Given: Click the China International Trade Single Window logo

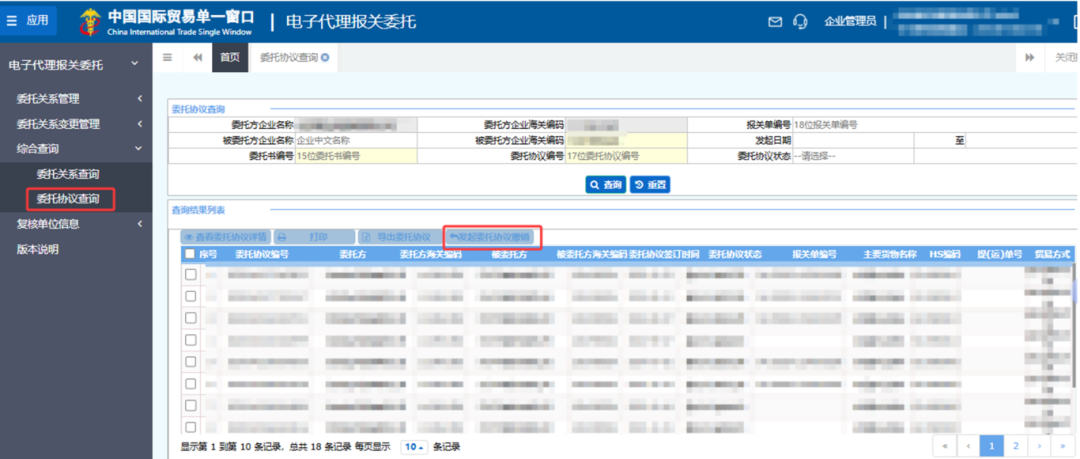Looking at the screenshot, I should pos(167,22).
